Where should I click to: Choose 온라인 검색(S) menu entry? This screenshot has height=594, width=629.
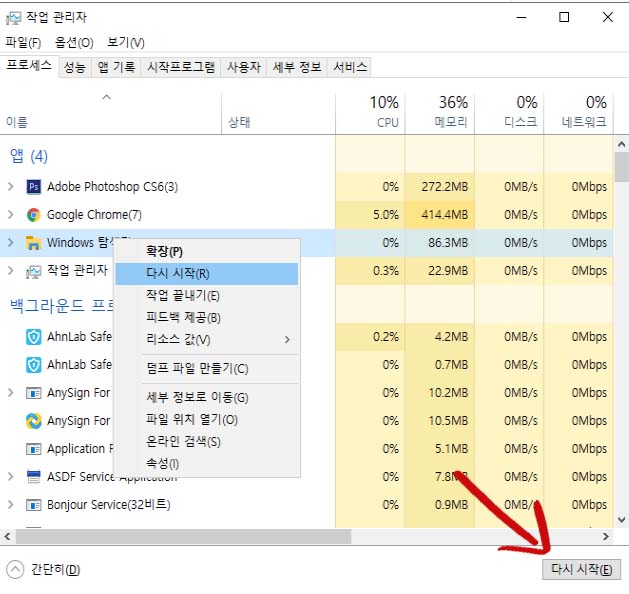[207, 442]
